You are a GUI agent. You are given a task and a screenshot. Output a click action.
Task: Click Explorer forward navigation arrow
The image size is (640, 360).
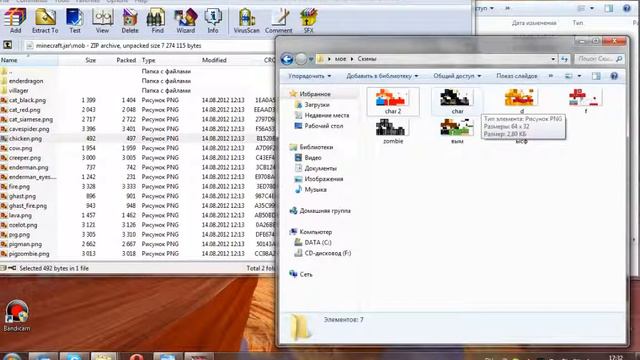pyautogui.click(x=301, y=59)
